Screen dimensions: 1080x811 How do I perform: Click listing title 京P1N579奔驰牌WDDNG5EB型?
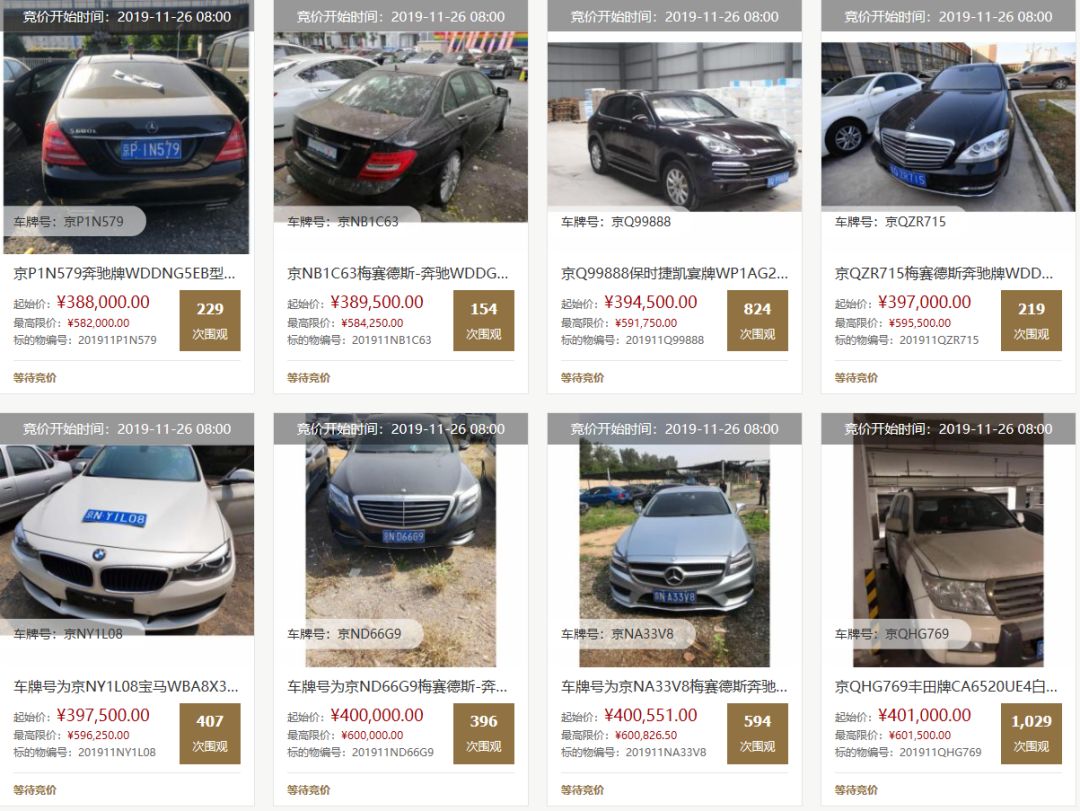click(125, 274)
